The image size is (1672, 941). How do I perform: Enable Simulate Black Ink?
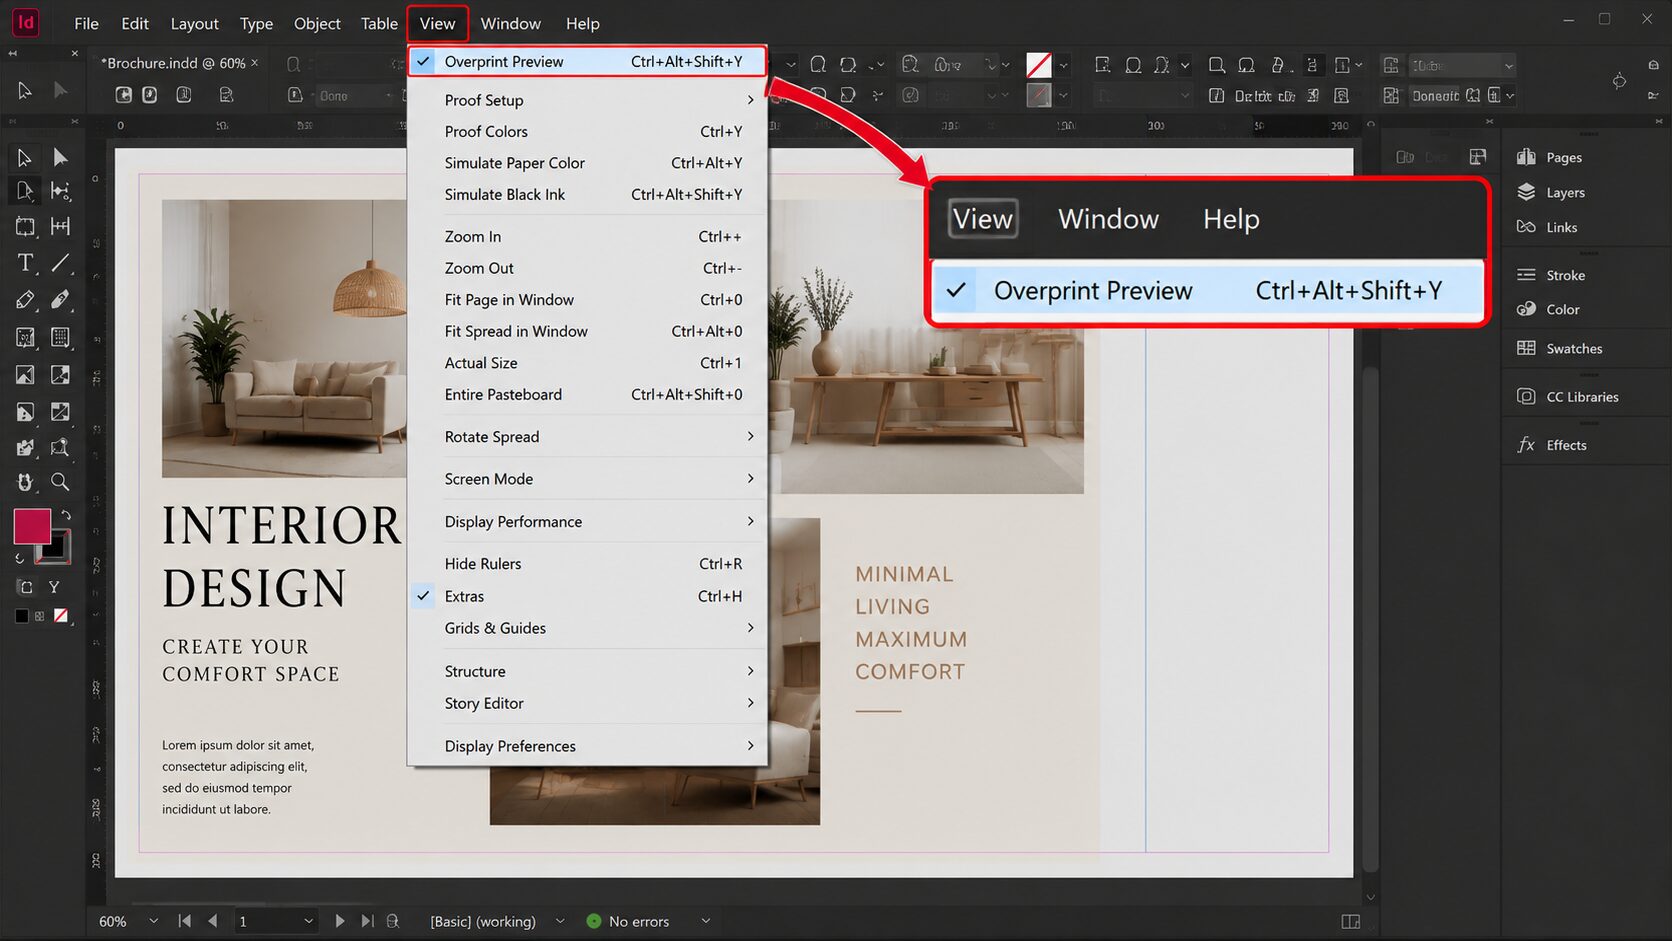pos(588,194)
